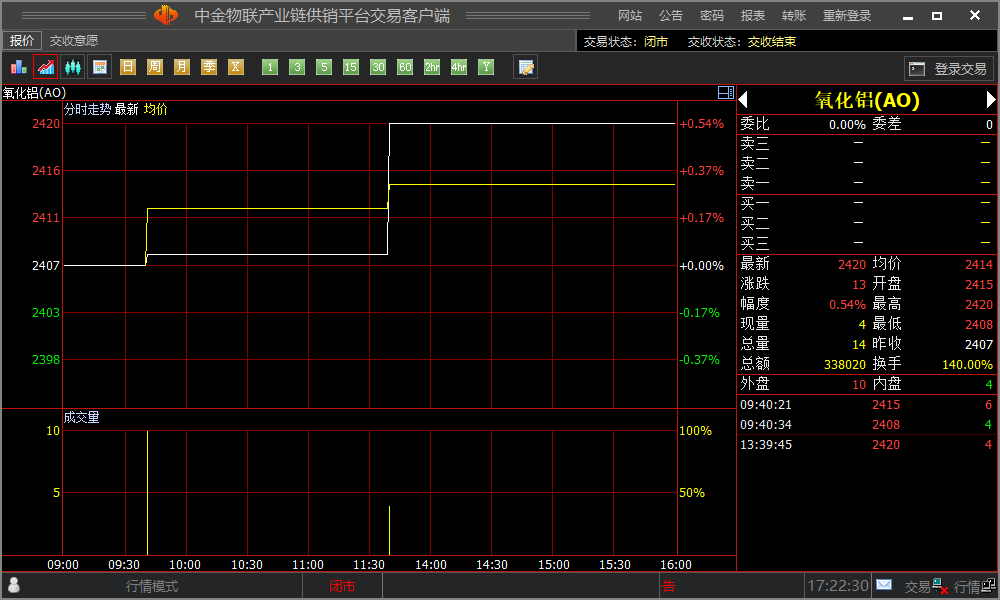
Task: Select the 2hr period button
Action: click(432, 67)
